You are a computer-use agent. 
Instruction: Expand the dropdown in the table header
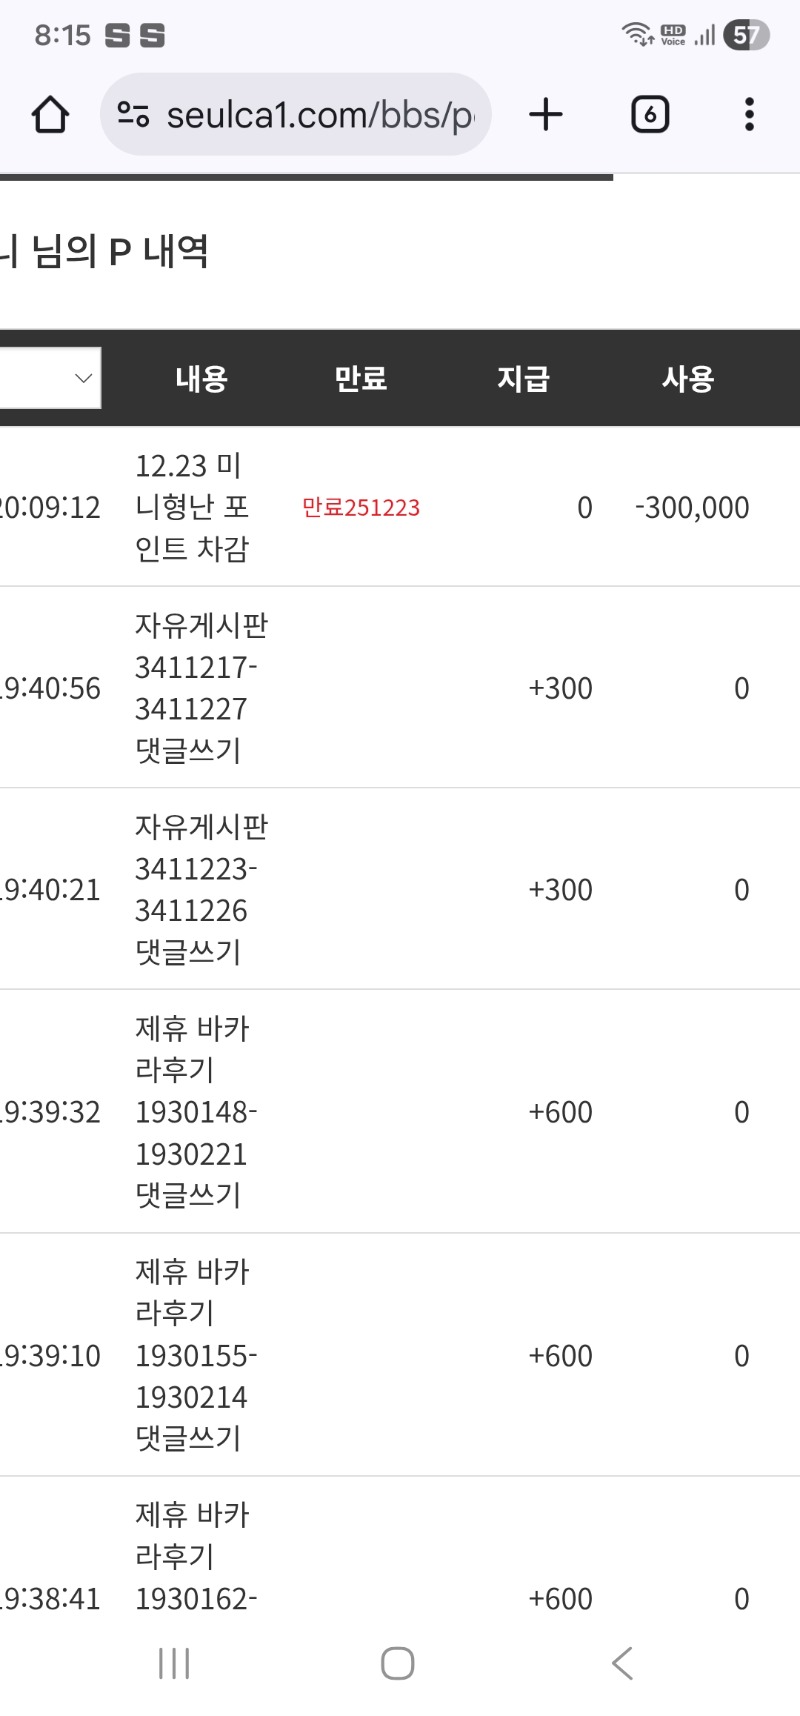click(50, 378)
